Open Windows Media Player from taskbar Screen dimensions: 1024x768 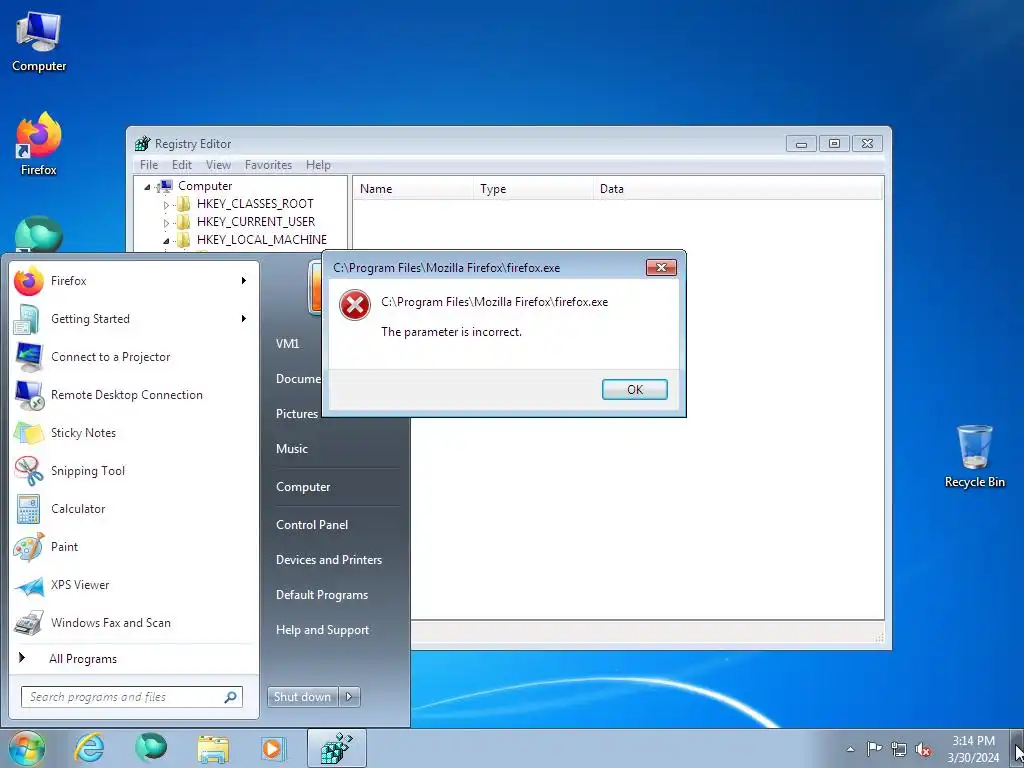pos(273,748)
